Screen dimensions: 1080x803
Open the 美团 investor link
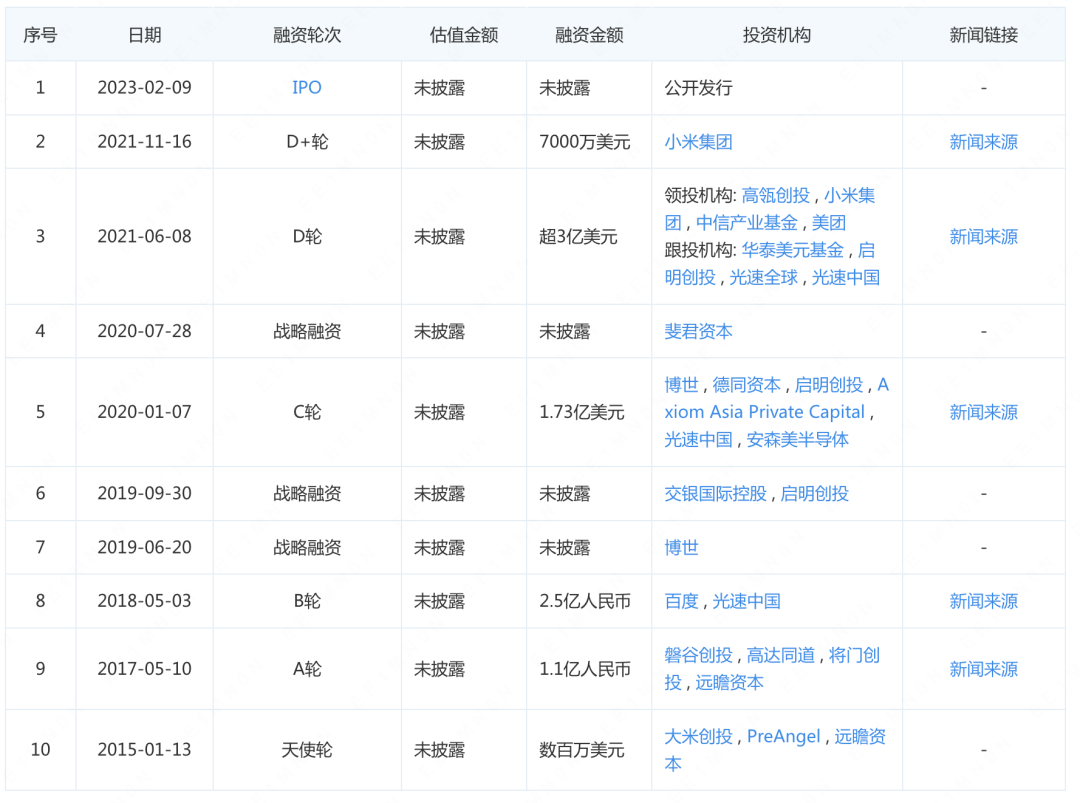click(x=828, y=222)
